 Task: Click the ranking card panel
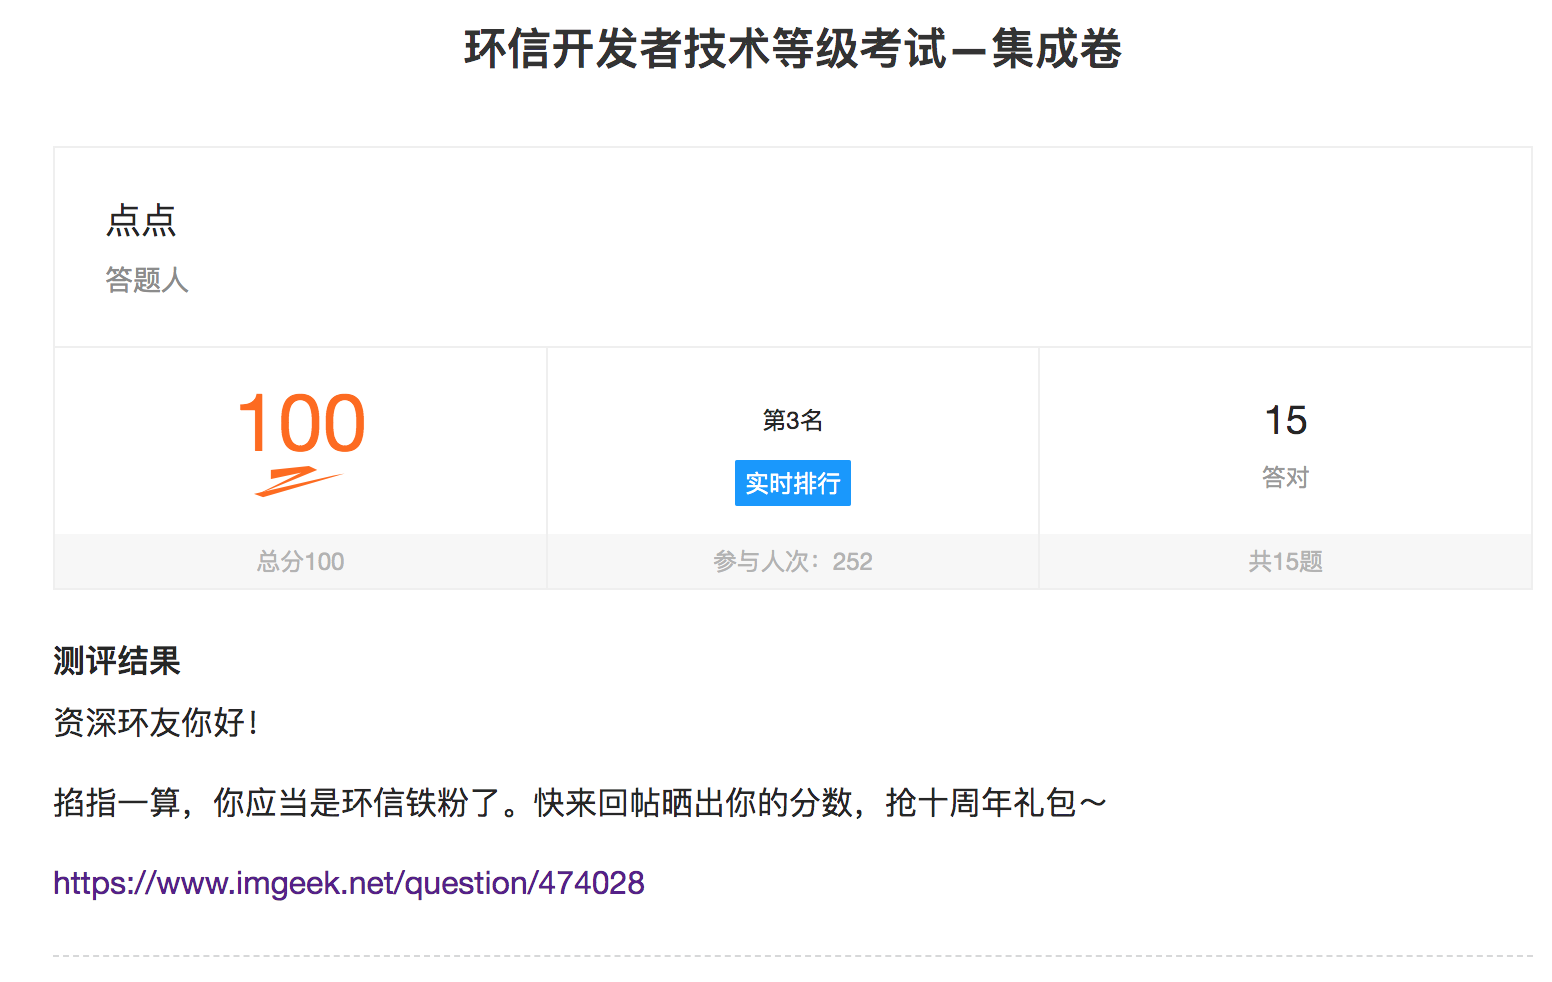[793, 468]
